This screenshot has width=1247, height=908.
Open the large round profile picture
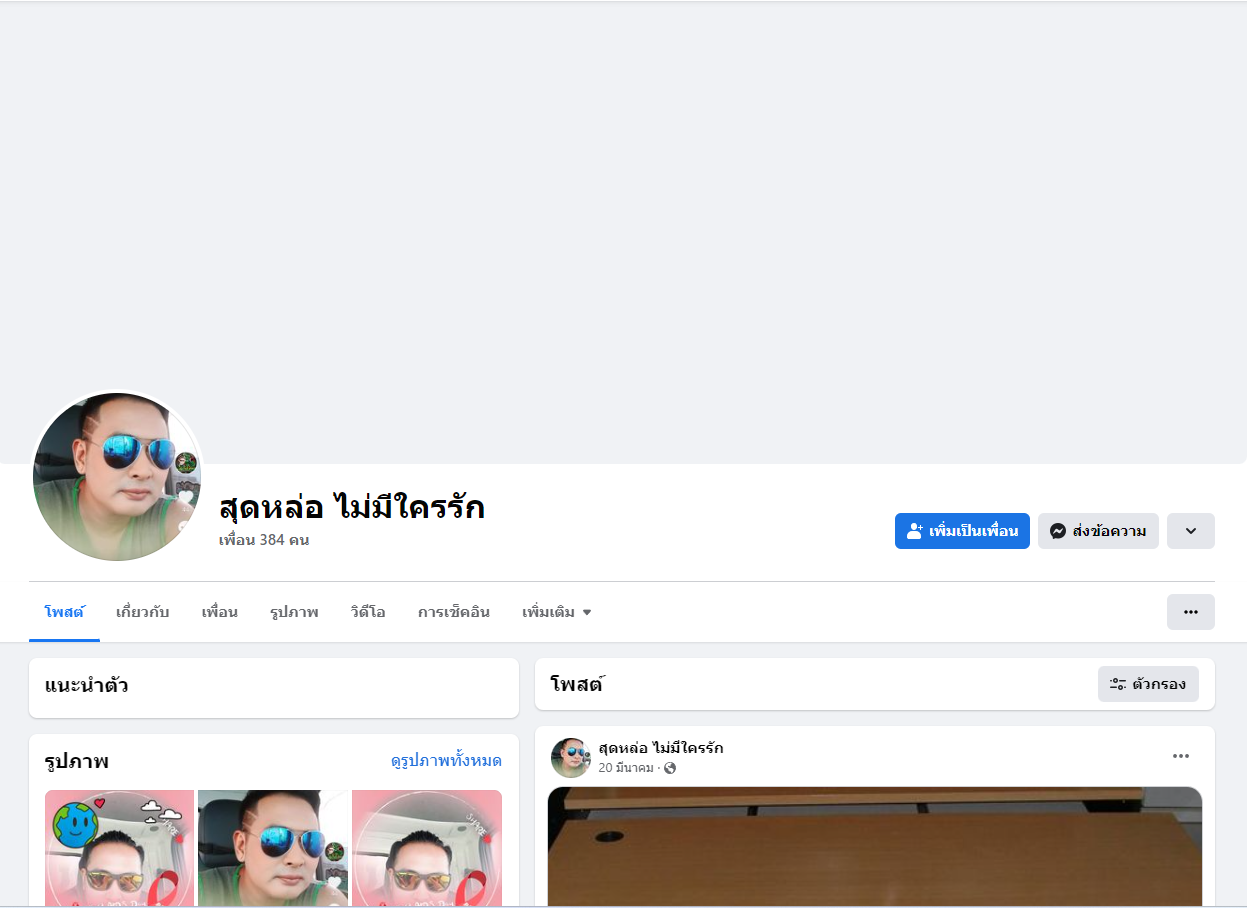(118, 476)
